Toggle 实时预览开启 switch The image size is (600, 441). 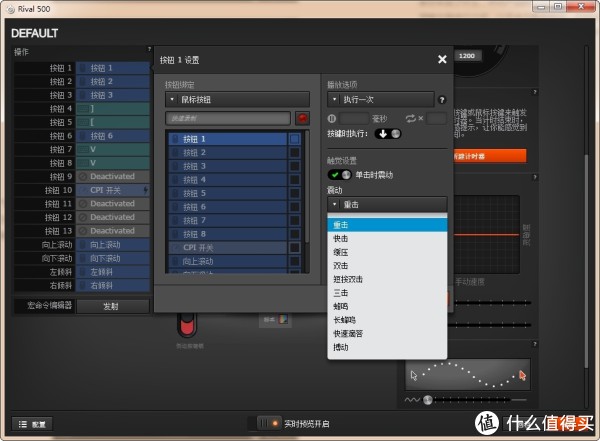click(269, 423)
